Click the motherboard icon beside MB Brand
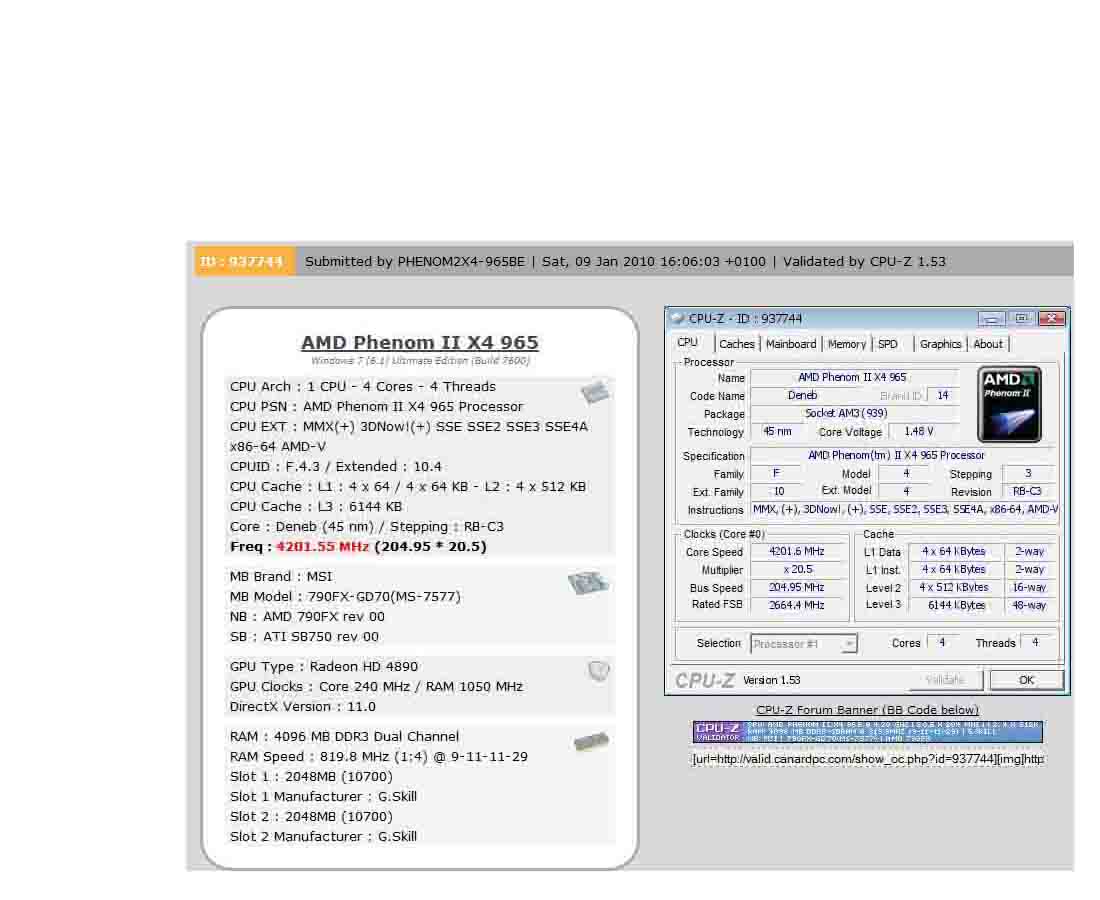This screenshot has height=900, width=1100. coord(588,582)
